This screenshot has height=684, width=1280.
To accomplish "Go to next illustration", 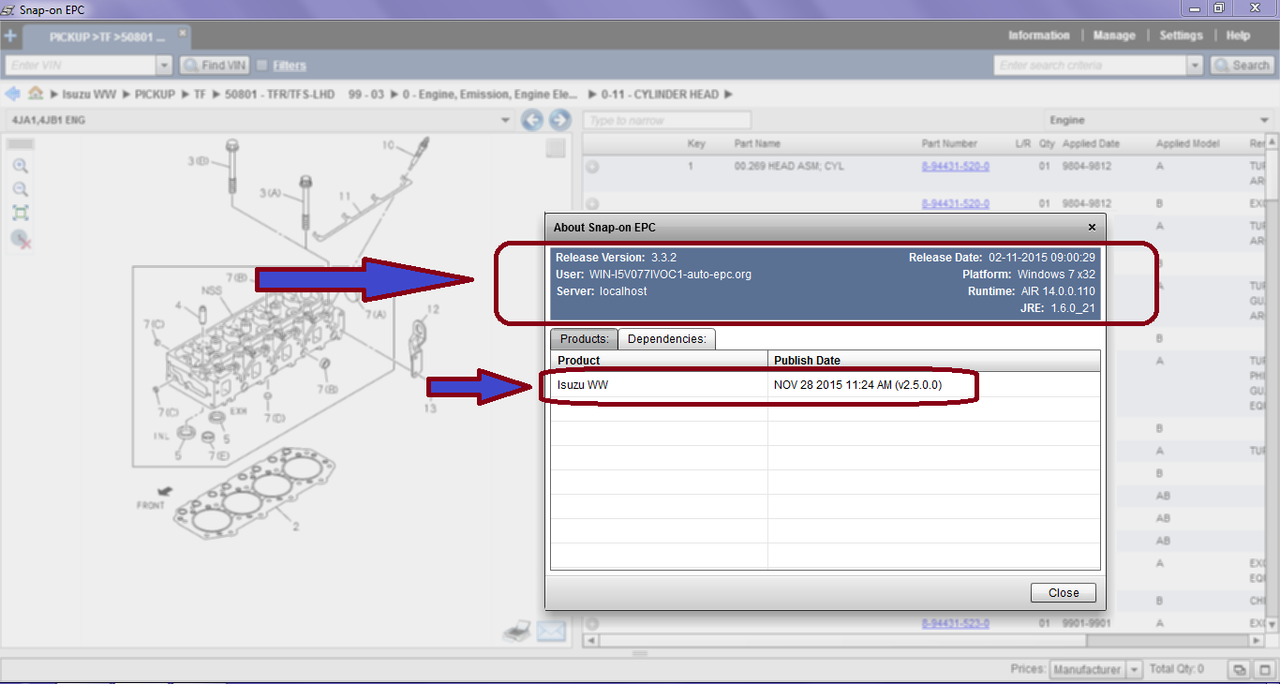I will tap(559, 120).
